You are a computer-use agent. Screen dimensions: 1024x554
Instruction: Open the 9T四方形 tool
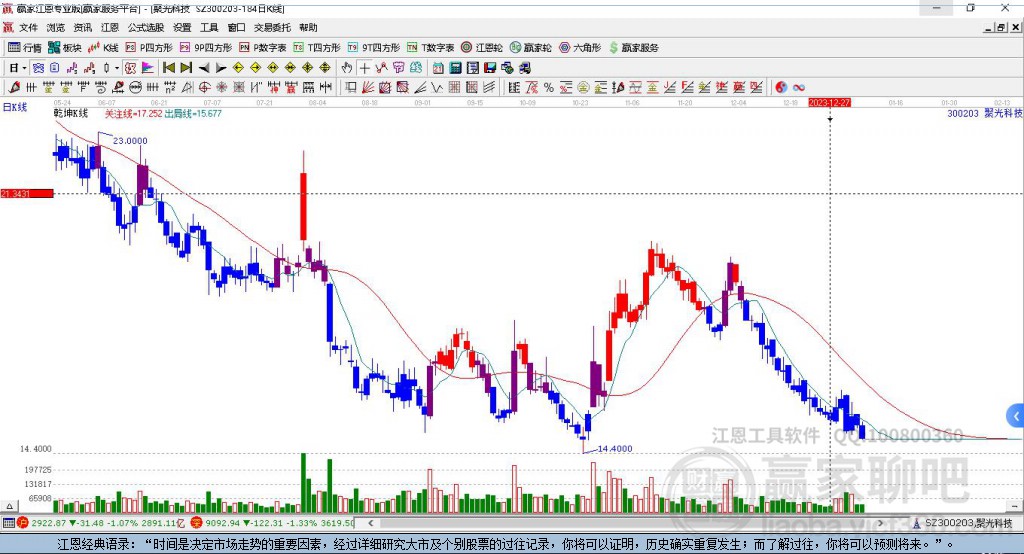coord(374,48)
